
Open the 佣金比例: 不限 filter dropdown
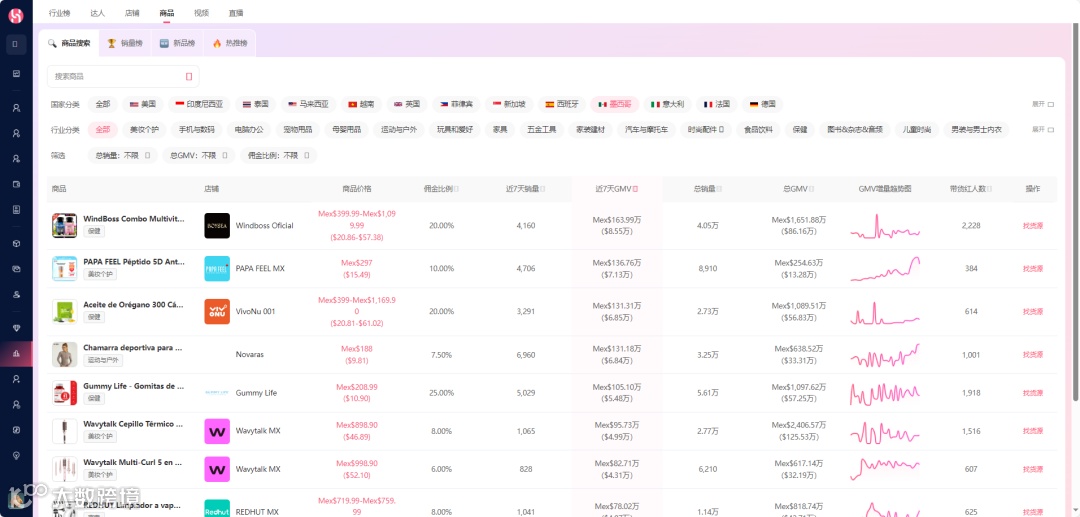click(x=278, y=156)
